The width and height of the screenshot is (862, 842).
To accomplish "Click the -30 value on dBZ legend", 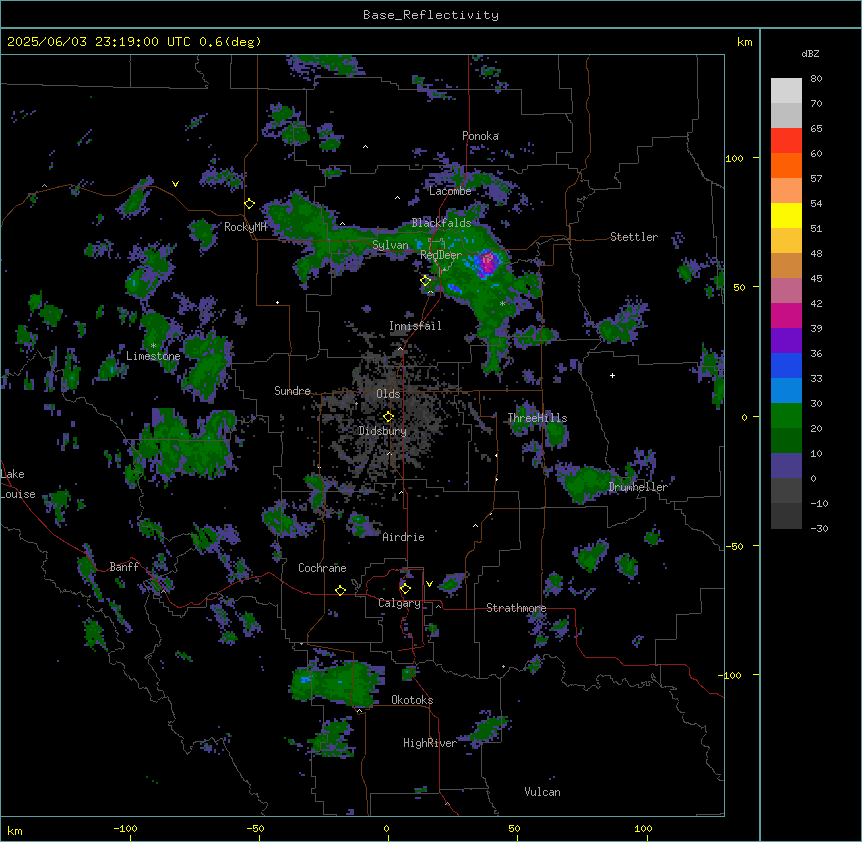I will coord(819,528).
